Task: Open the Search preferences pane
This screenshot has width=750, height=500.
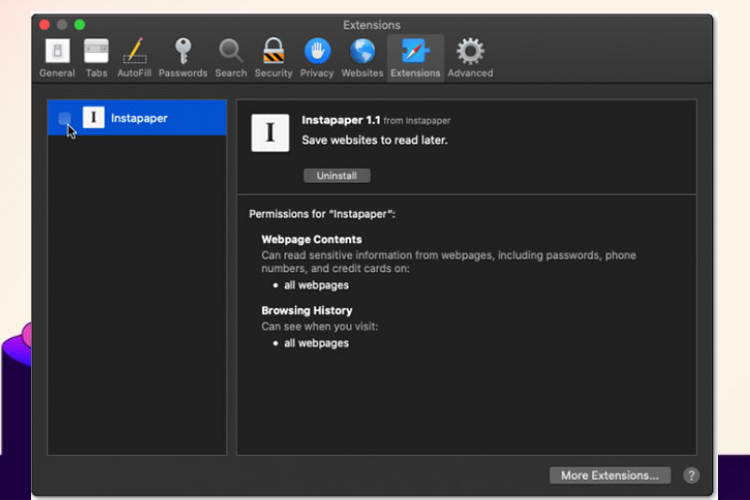Action: click(231, 58)
